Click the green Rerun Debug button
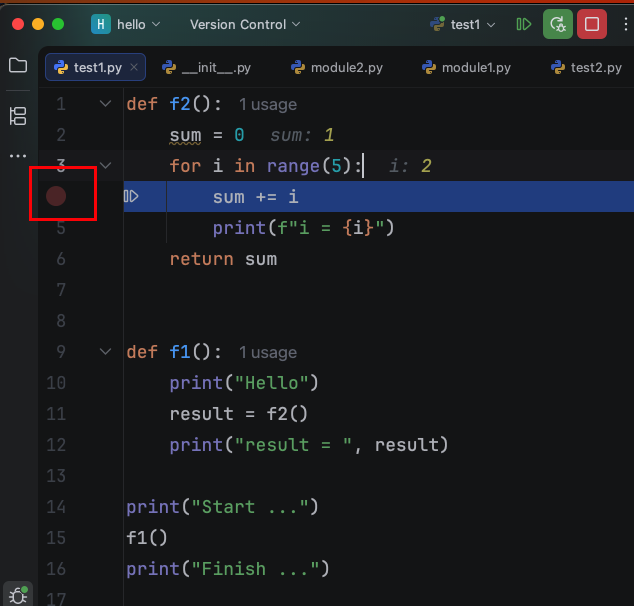 (558, 24)
